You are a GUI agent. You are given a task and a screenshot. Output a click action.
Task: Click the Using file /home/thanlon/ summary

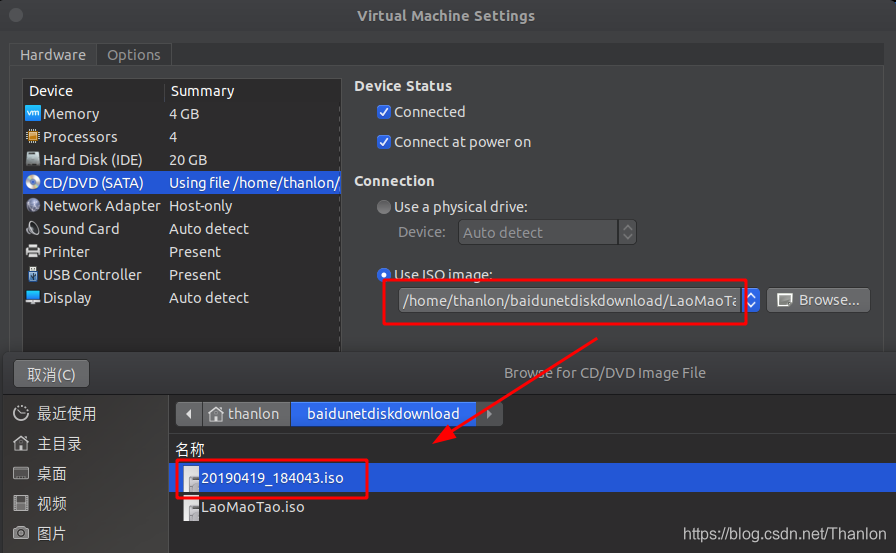point(254,183)
